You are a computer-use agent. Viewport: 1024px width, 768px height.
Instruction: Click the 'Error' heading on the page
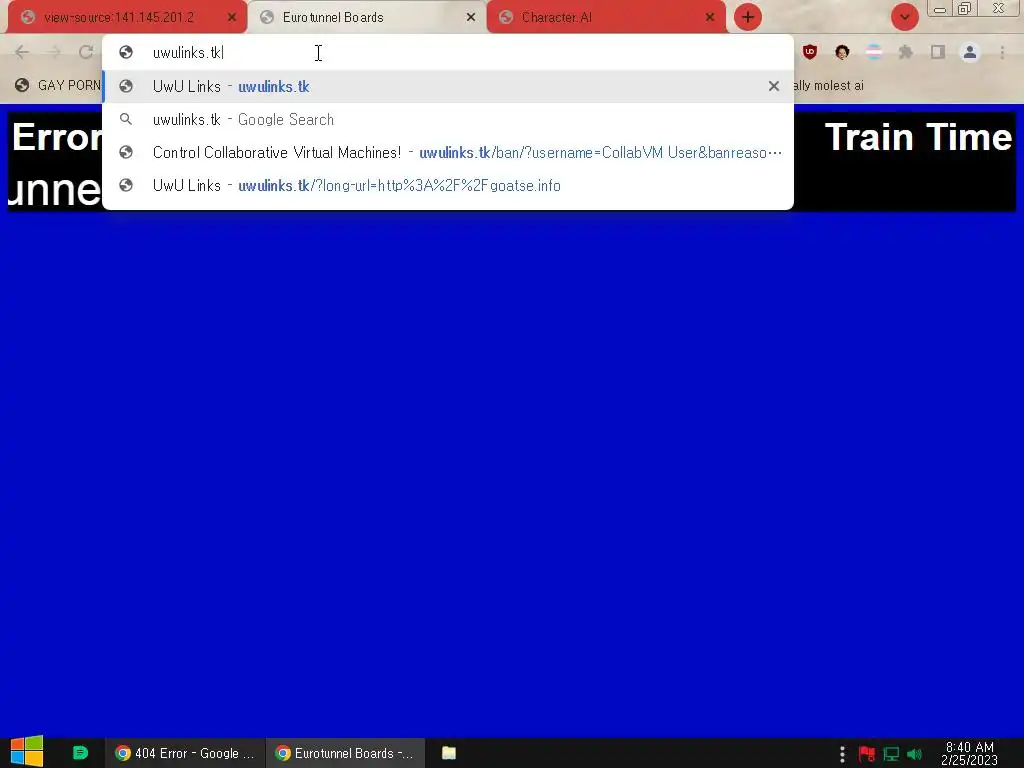pos(57,137)
